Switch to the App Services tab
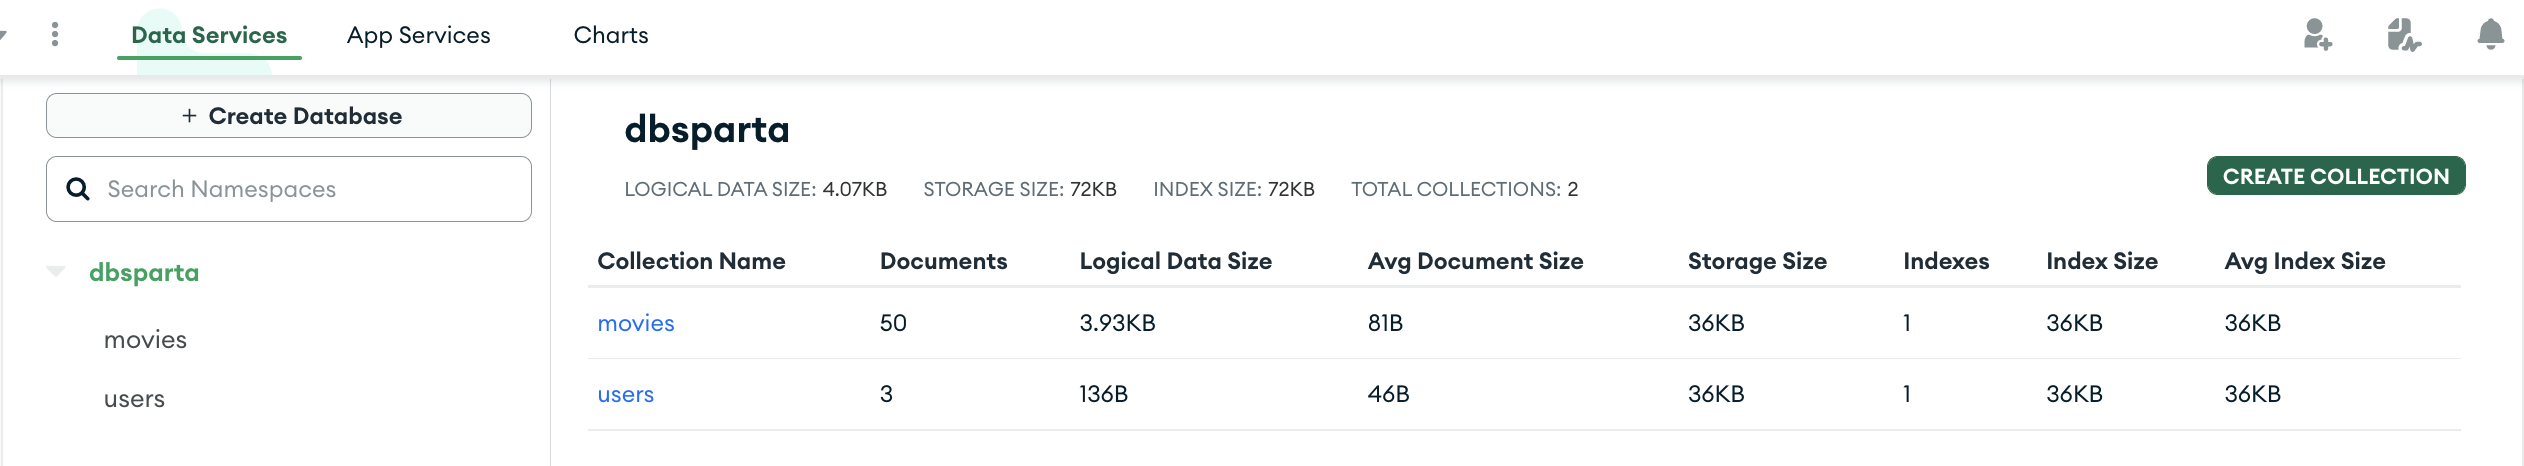 point(419,35)
